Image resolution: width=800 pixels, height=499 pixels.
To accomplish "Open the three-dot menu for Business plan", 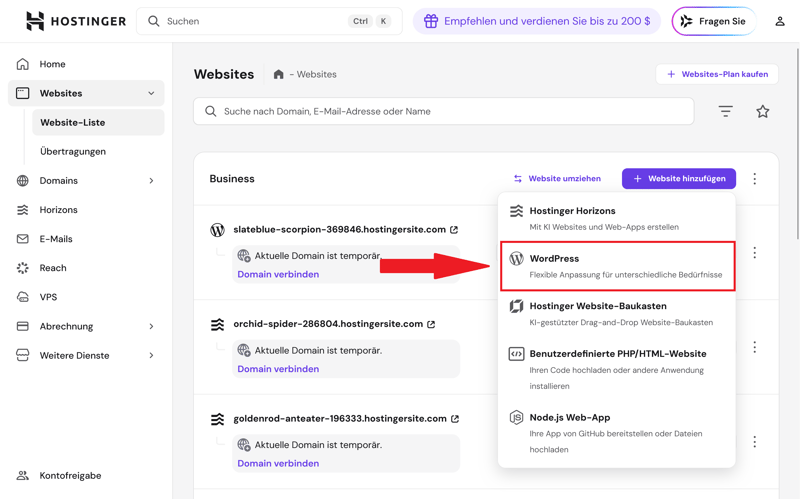I will click(755, 179).
